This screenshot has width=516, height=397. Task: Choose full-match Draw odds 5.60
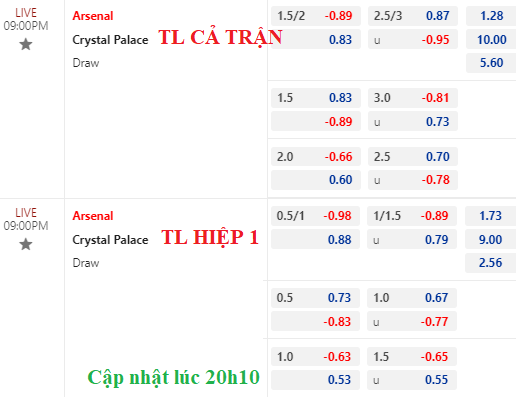pos(491,63)
